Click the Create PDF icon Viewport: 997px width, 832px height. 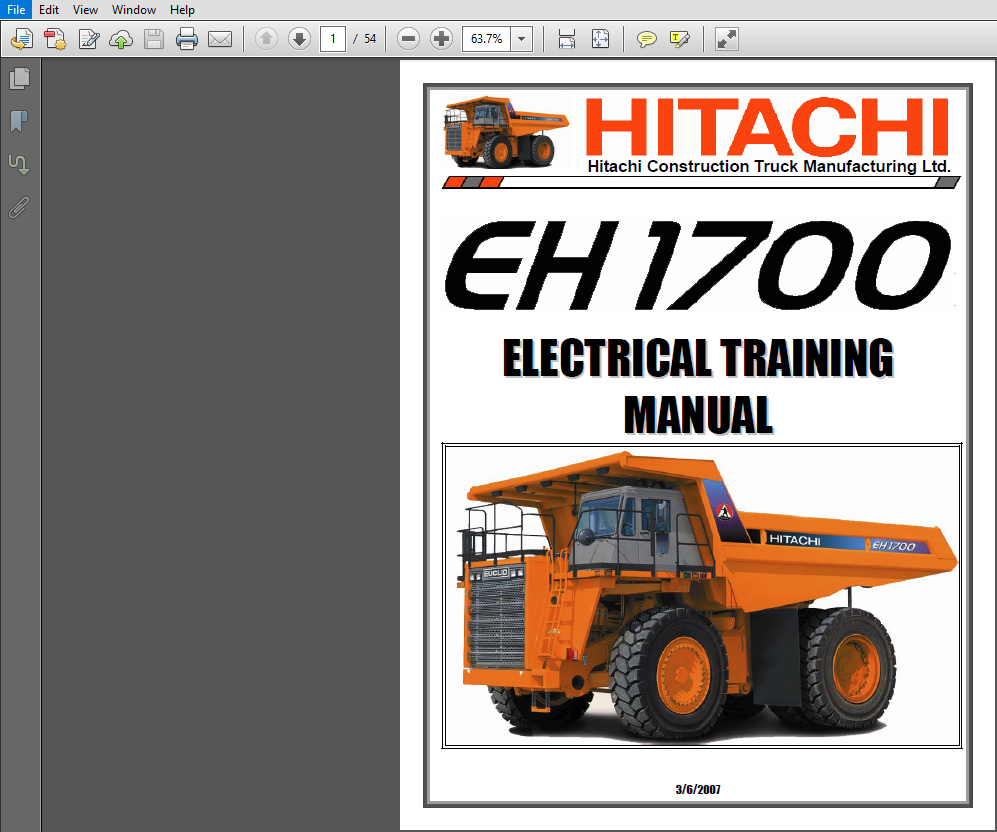(x=55, y=39)
